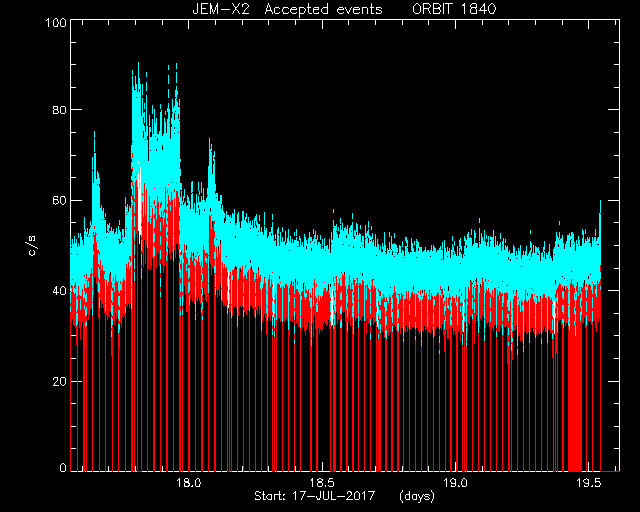Click the 80 label on the y-axis
Image resolution: width=640 pixels, height=512 pixels.
coord(60,110)
